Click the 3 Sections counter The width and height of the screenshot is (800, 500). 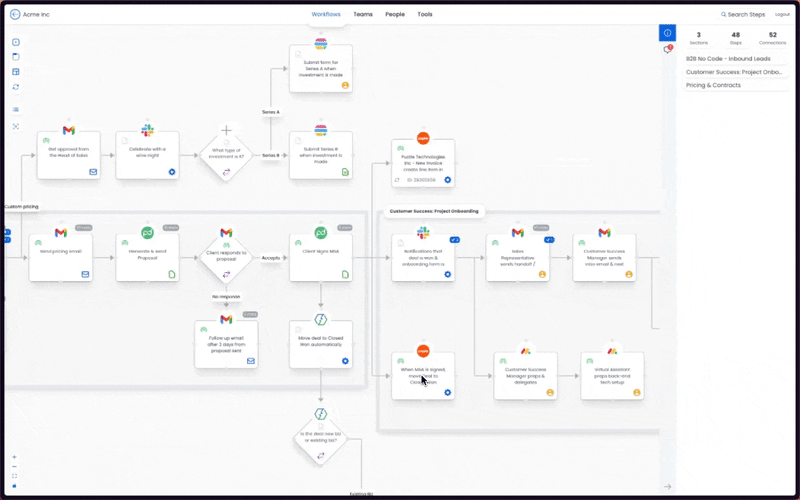point(698,38)
